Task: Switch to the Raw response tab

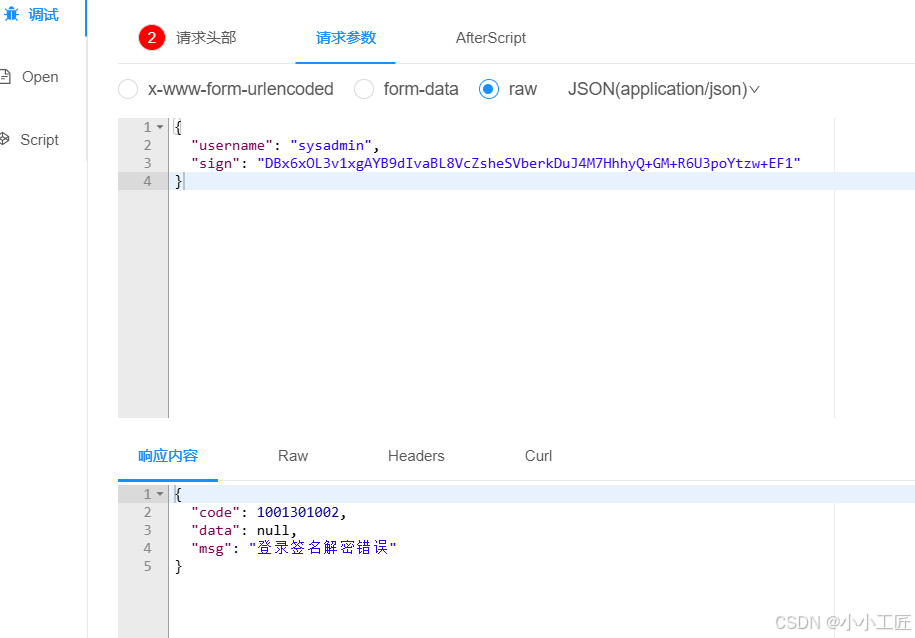Action: 293,456
